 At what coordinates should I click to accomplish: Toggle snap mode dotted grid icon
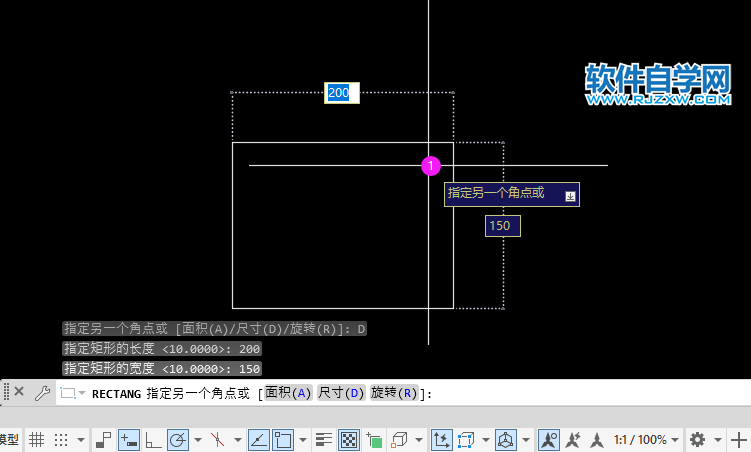(x=61, y=440)
